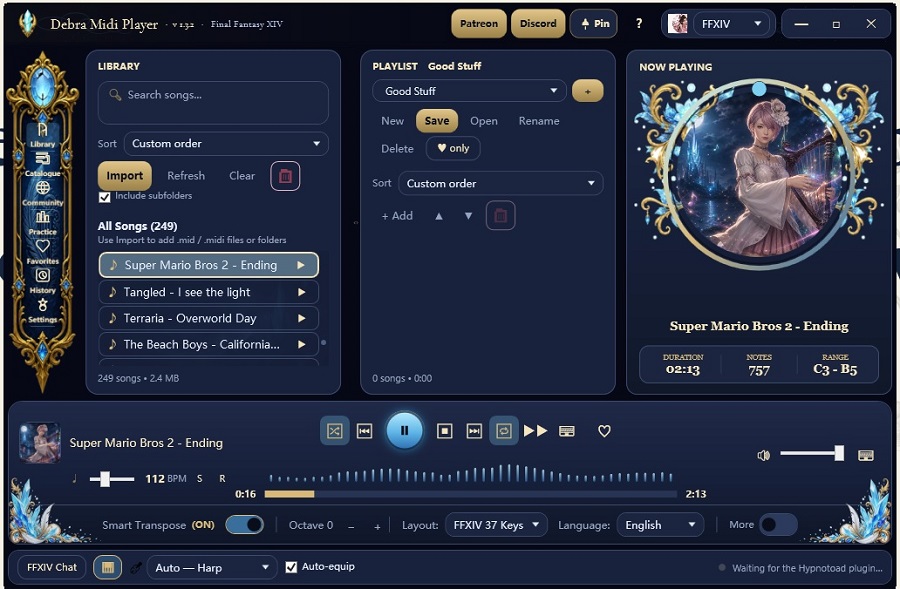Open the Practice sidebar section

click(42, 223)
